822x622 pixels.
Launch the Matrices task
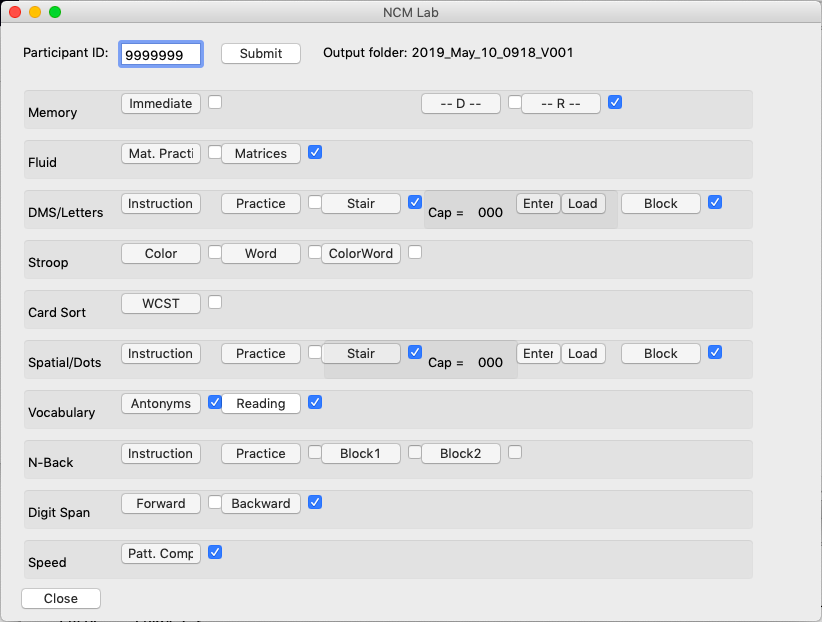tap(261, 153)
